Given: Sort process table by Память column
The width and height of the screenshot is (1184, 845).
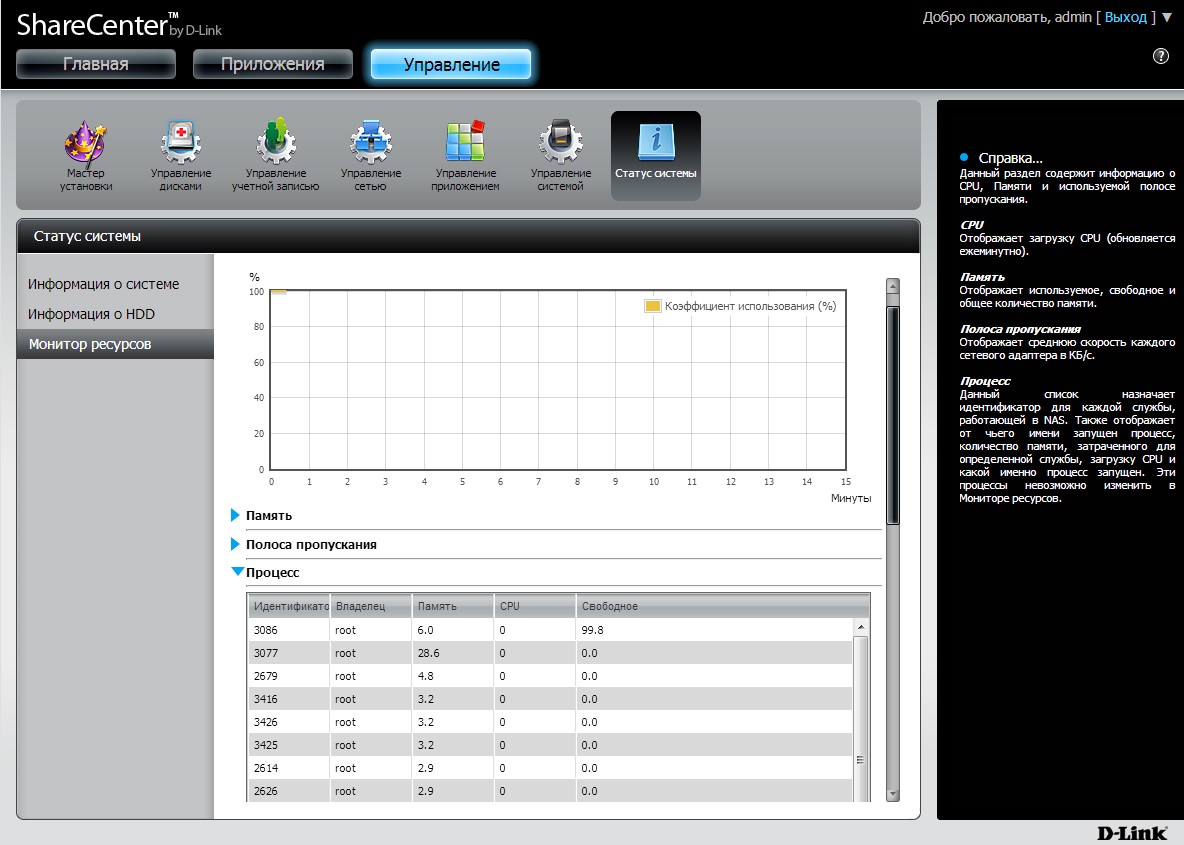Looking at the screenshot, I should [452, 606].
